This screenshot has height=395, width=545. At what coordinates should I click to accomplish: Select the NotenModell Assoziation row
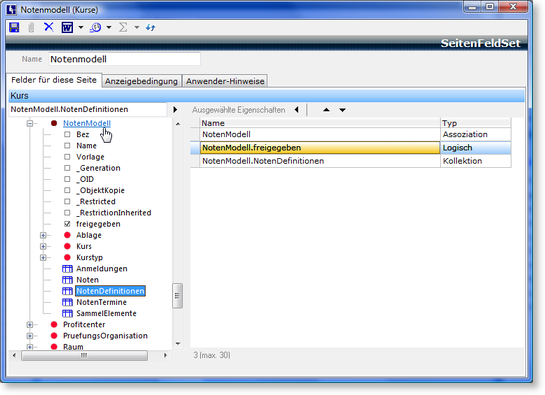351,135
